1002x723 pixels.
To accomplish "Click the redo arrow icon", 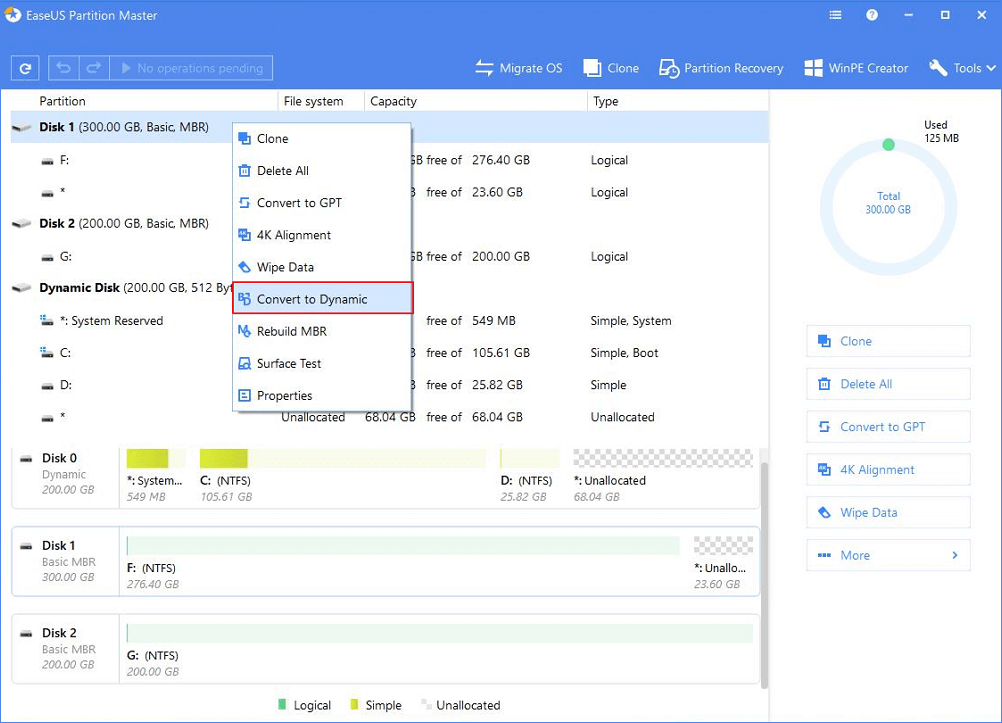I will 94,68.
